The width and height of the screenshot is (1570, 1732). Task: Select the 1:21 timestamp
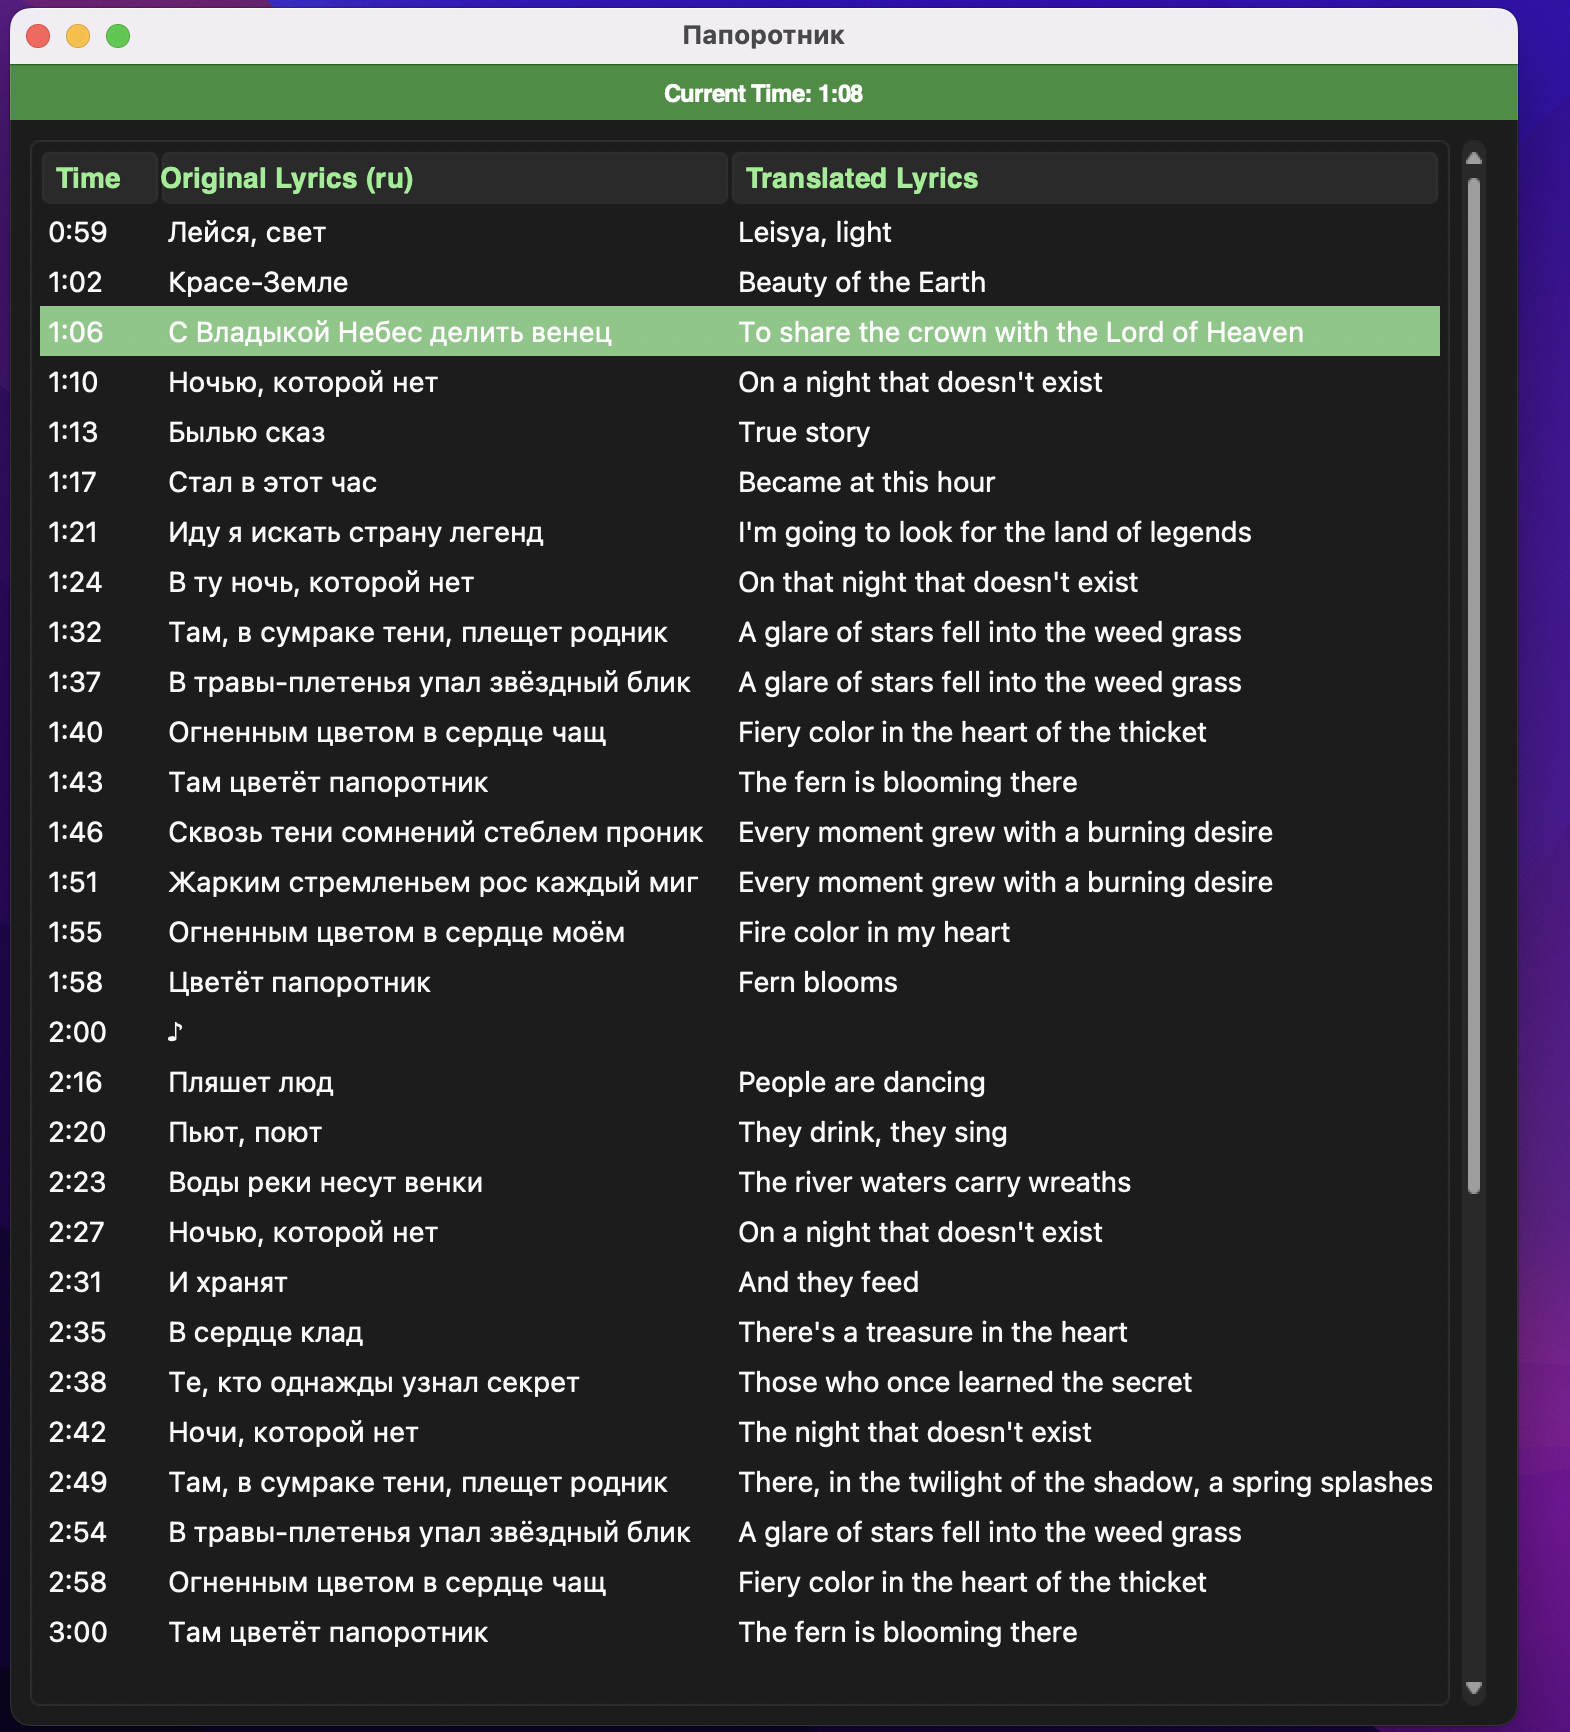click(x=73, y=532)
